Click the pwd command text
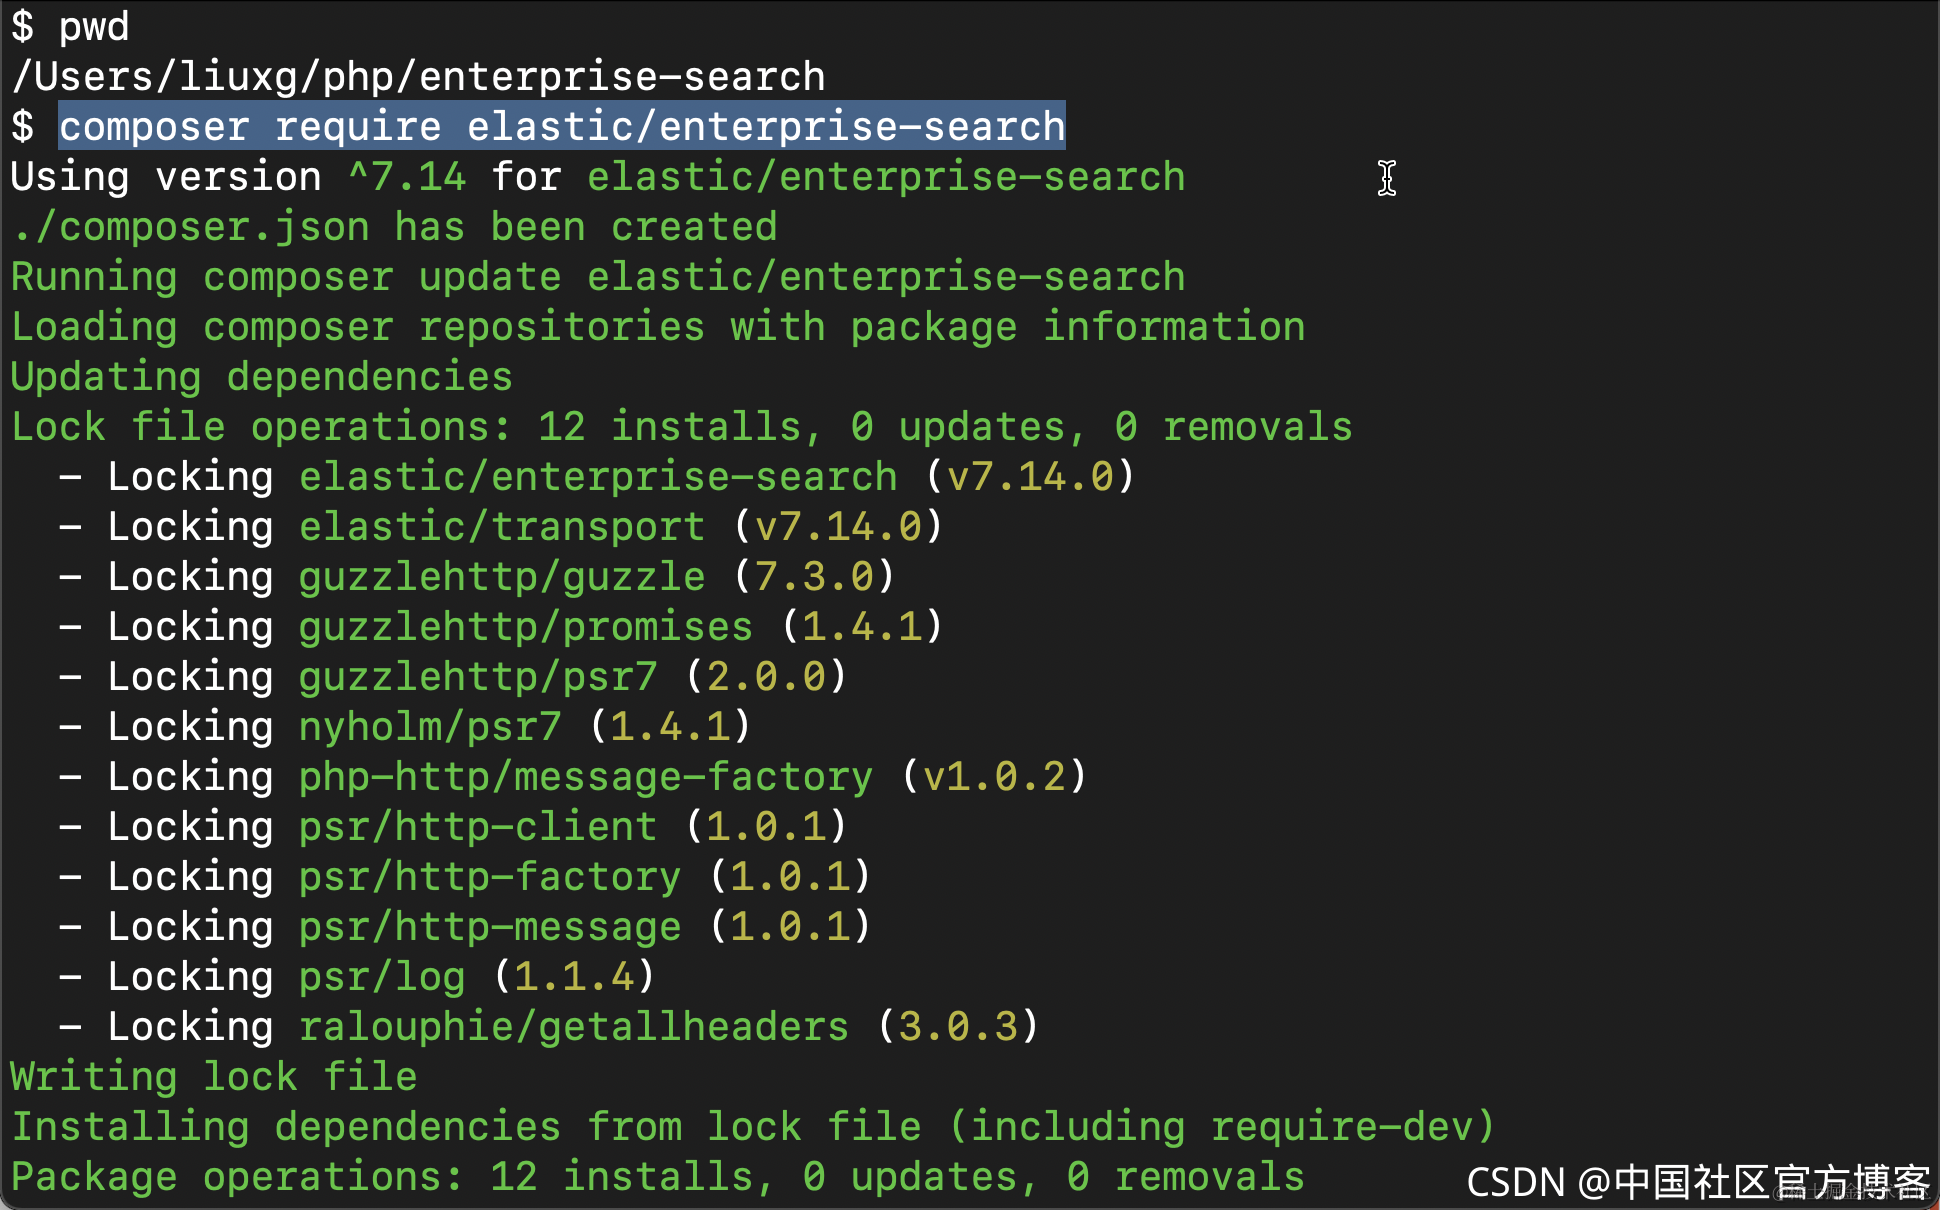 pos(94,27)
